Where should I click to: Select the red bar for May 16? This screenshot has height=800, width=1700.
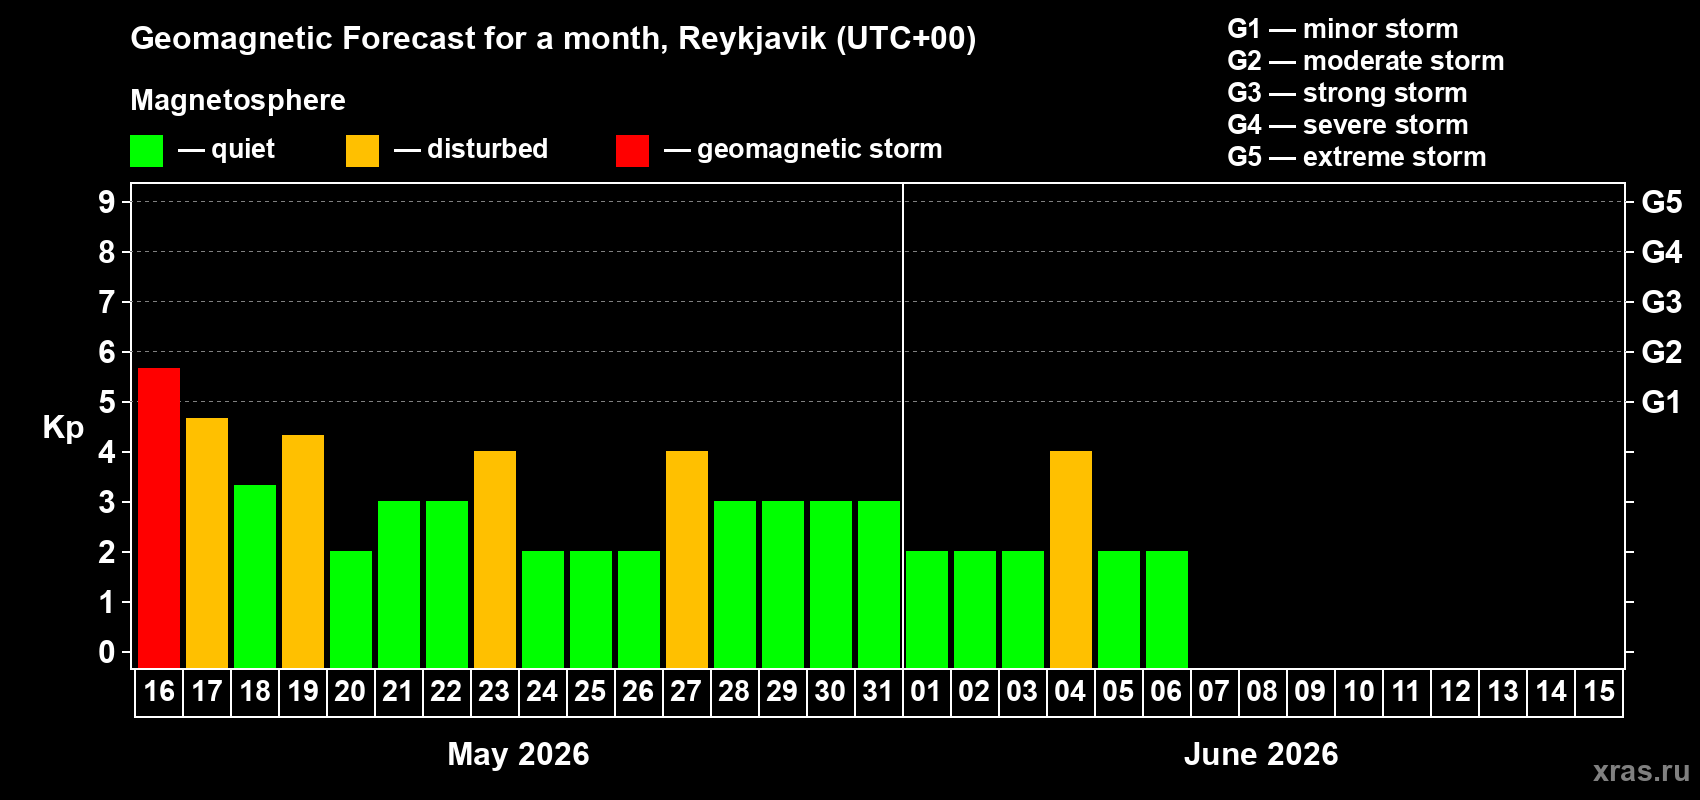(159, 518)
